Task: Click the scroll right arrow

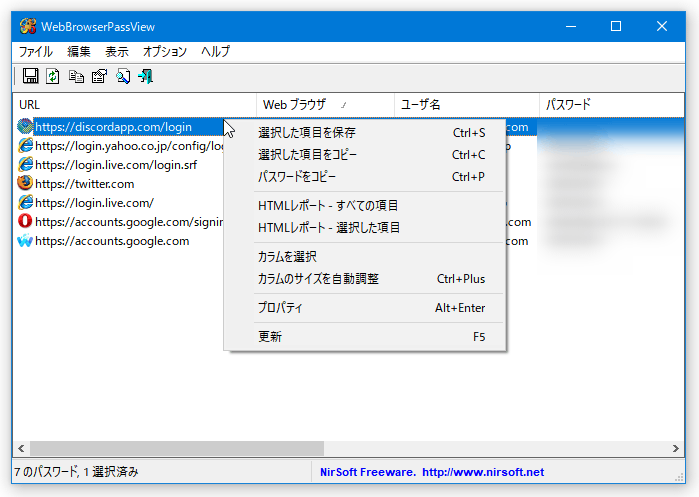Action: coord(676,448)
